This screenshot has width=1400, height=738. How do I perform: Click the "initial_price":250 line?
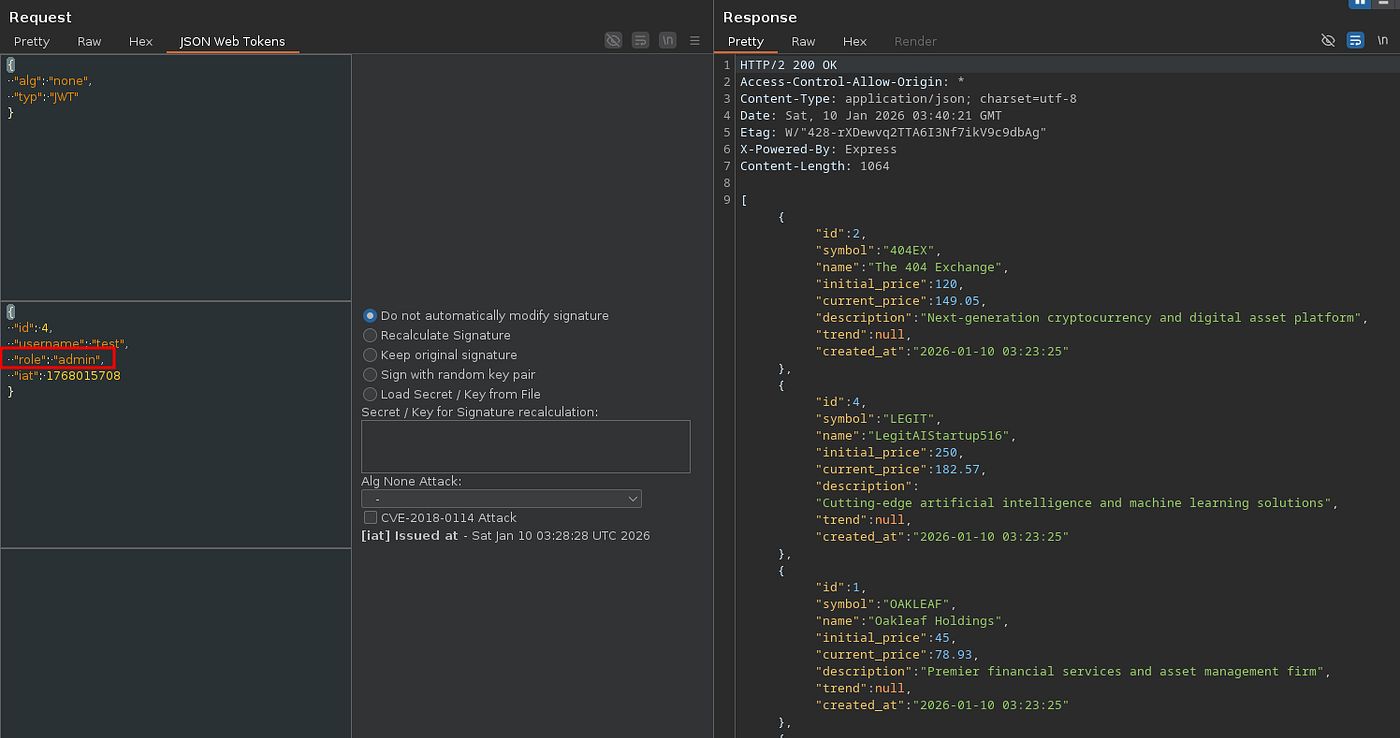889,452
